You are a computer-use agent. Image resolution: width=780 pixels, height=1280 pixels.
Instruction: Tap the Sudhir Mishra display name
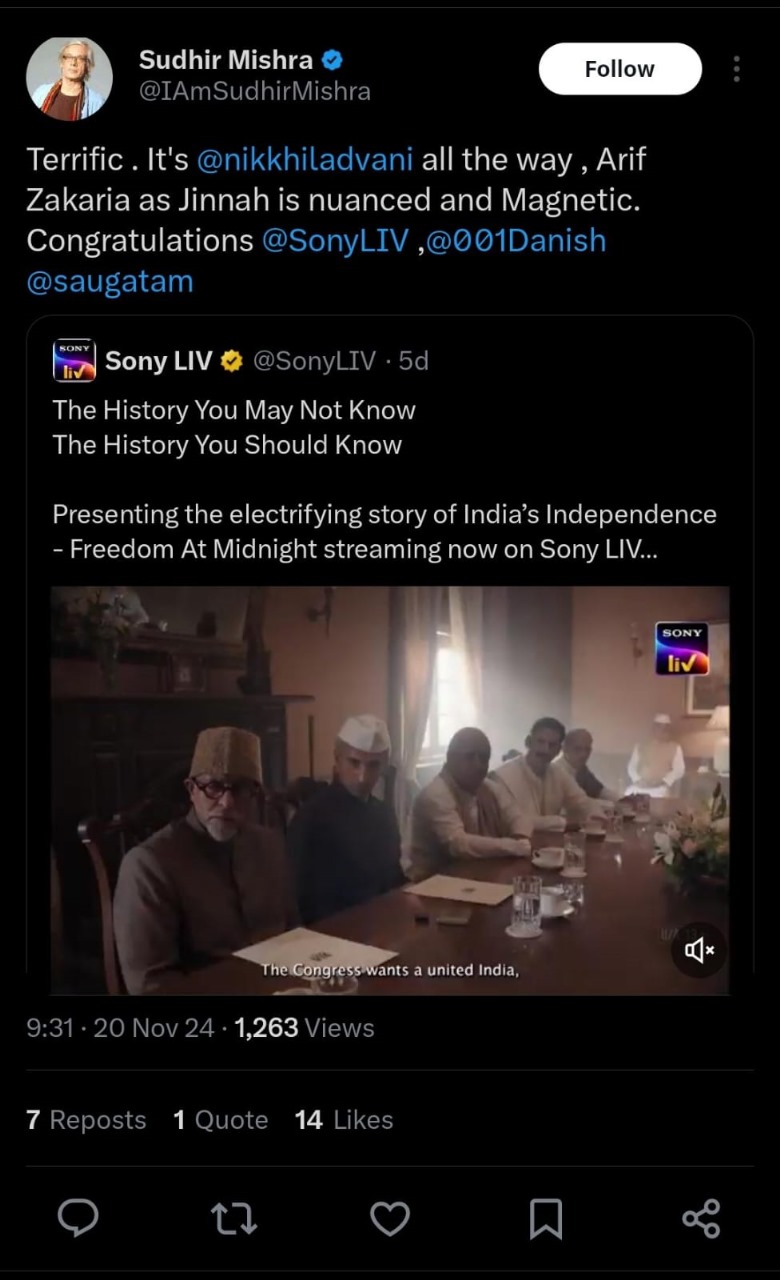[226, 60]
